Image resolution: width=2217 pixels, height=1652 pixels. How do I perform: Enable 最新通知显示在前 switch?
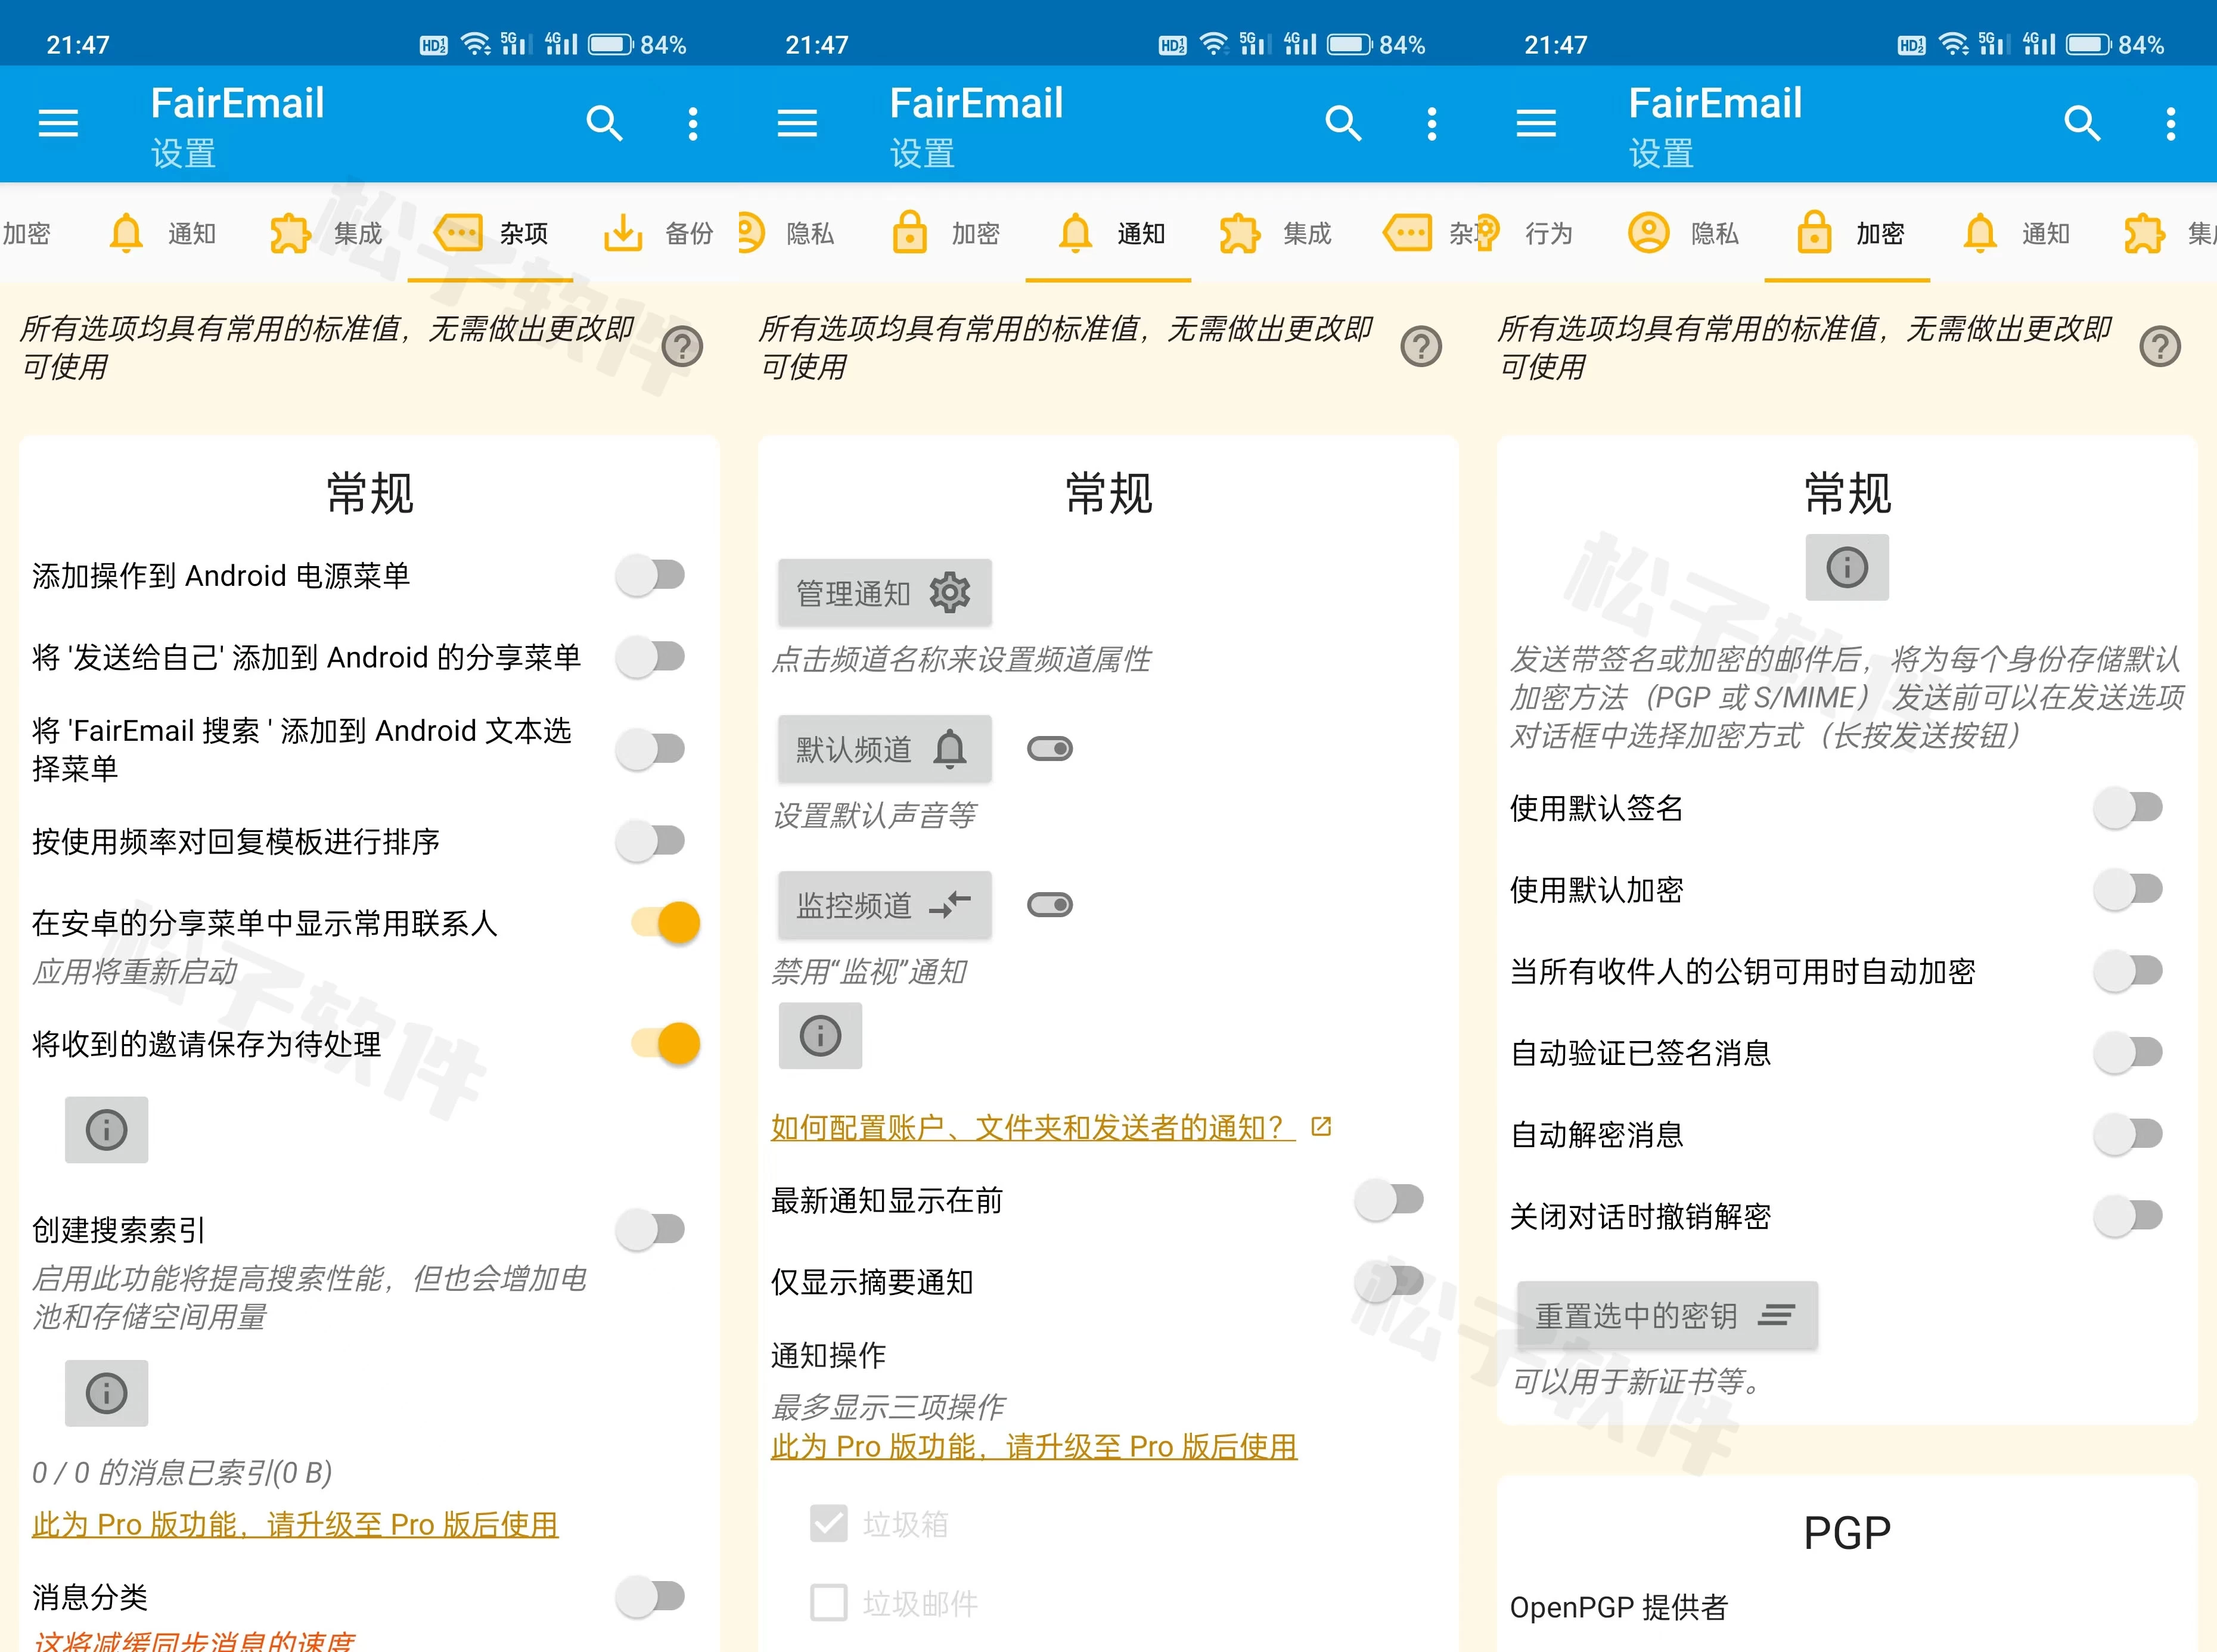click(x=1390, y=1199)
